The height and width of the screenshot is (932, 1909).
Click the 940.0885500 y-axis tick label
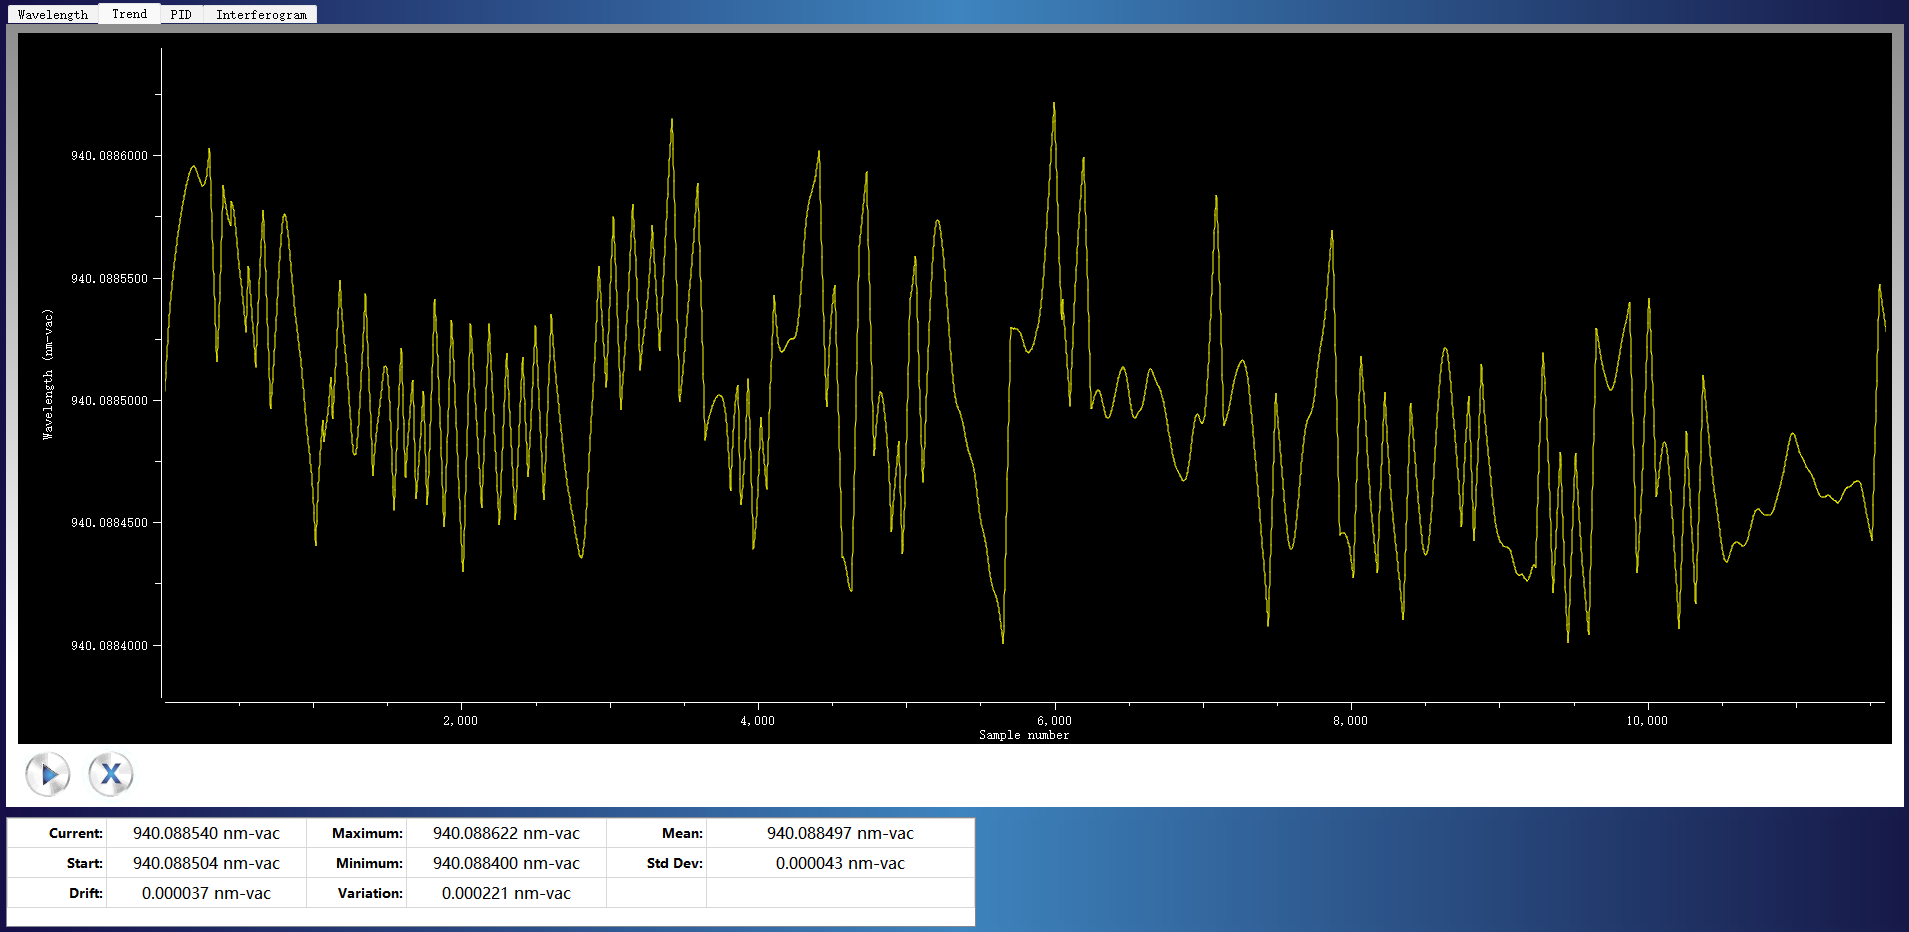pyautogui.click(x=109, y=279)
